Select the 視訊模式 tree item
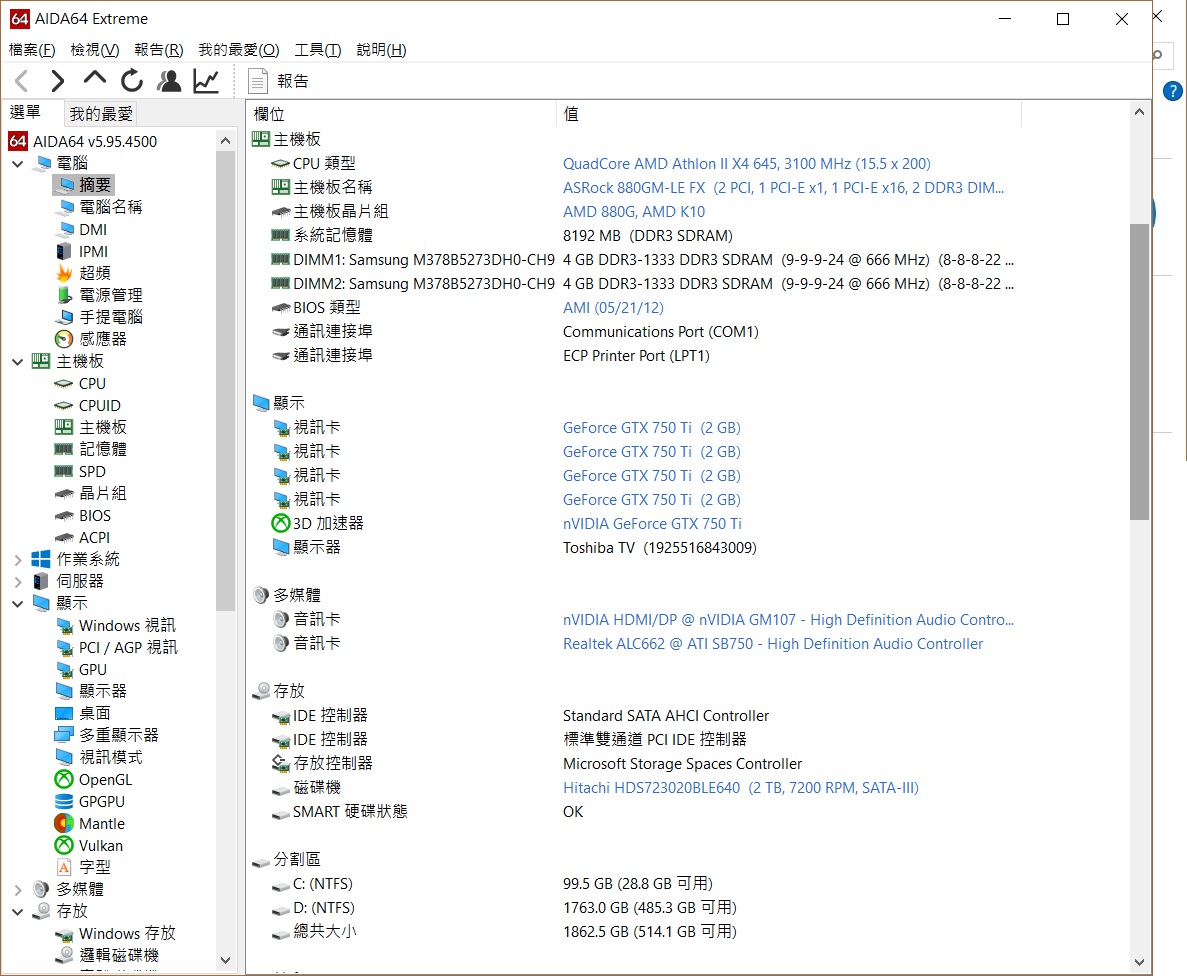Image resolution: width=1187 pixels, height=976 pixels. (111, 758)
